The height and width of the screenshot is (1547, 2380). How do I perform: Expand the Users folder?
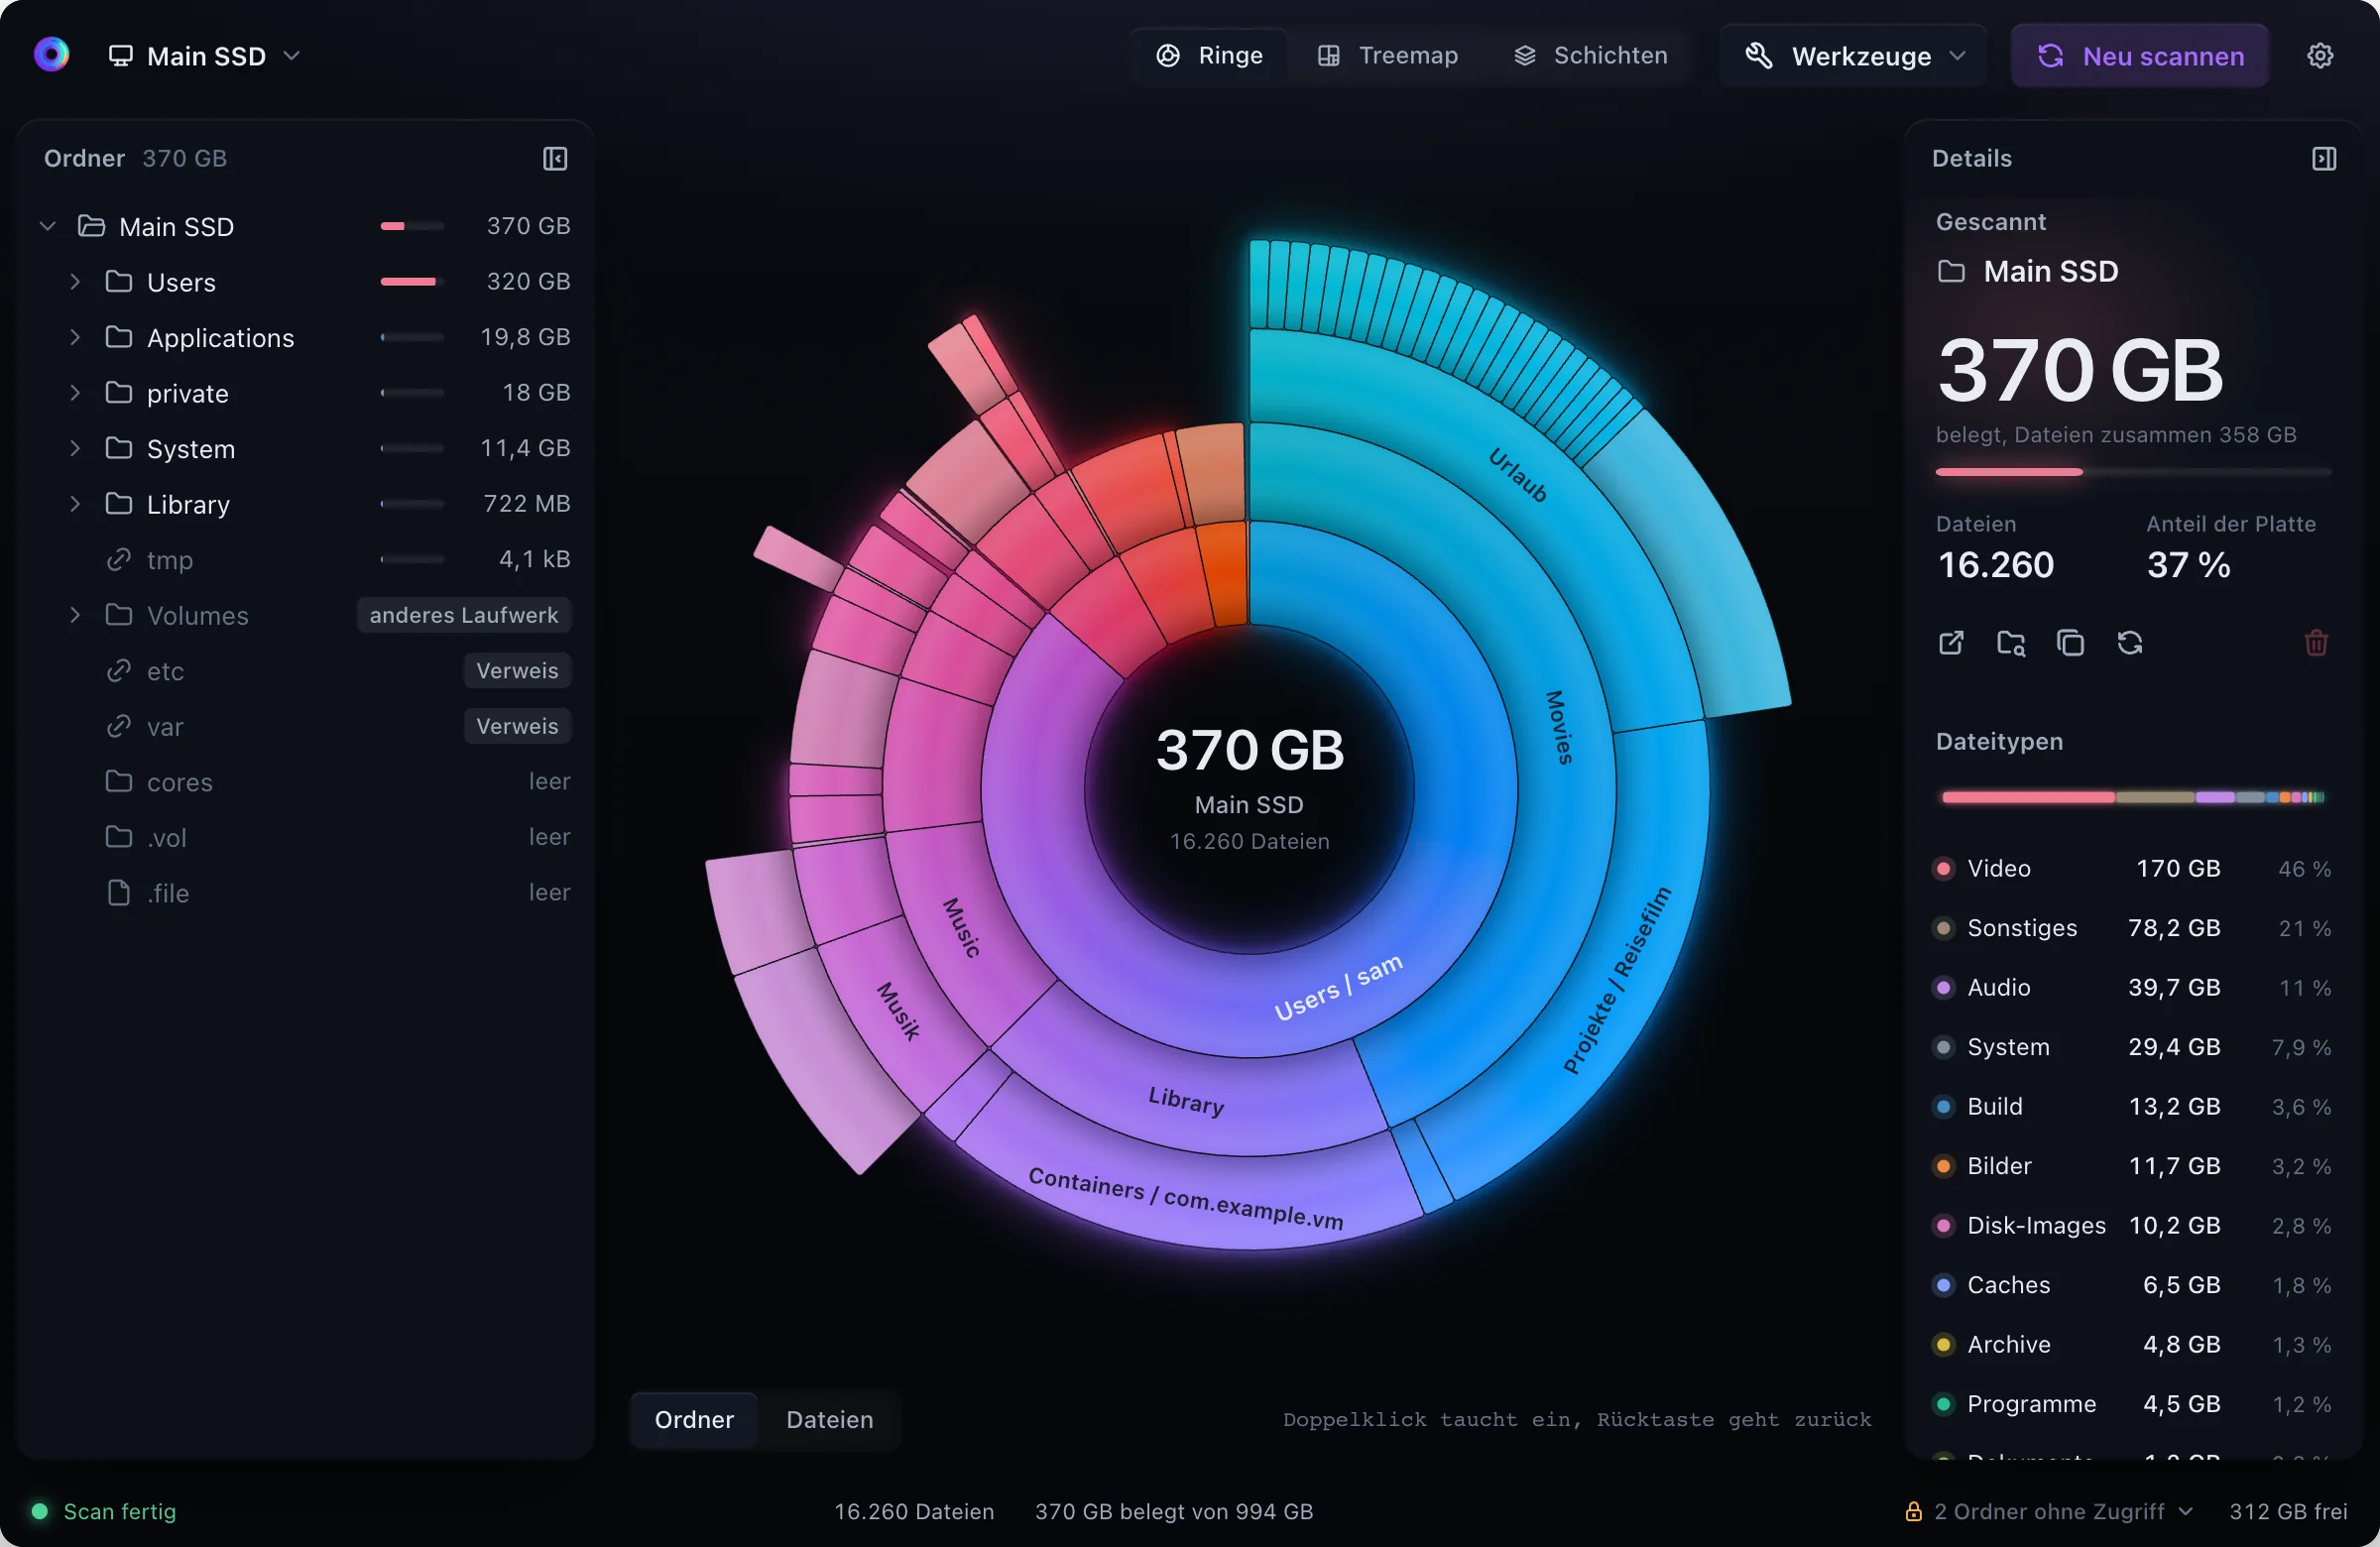click(75, 281)
